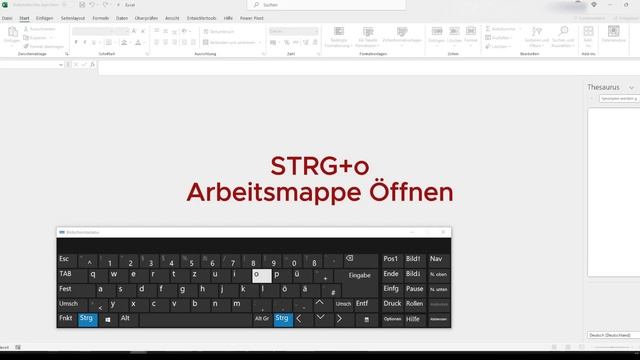The width and height of the screenshot is (640, 360).
Task: Toggle the Alt Gr key
Action: point(262,320)
